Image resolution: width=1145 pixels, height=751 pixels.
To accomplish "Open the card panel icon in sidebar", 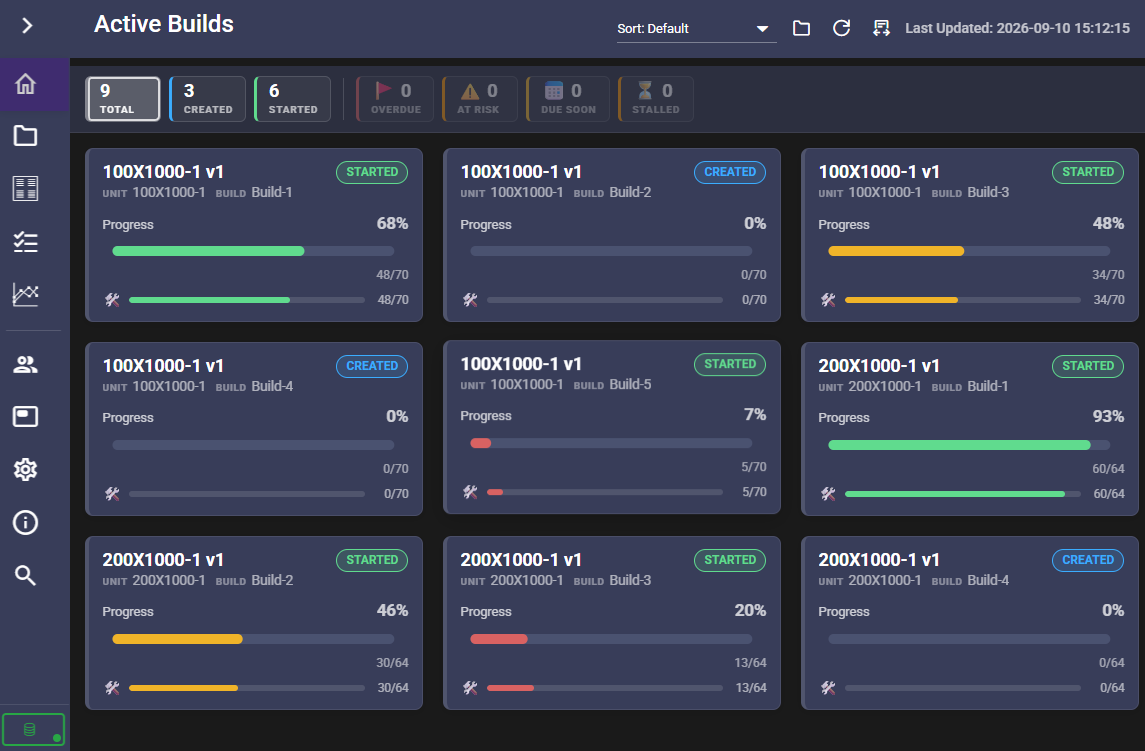I will pyautogui.click(x=26, y=416).
